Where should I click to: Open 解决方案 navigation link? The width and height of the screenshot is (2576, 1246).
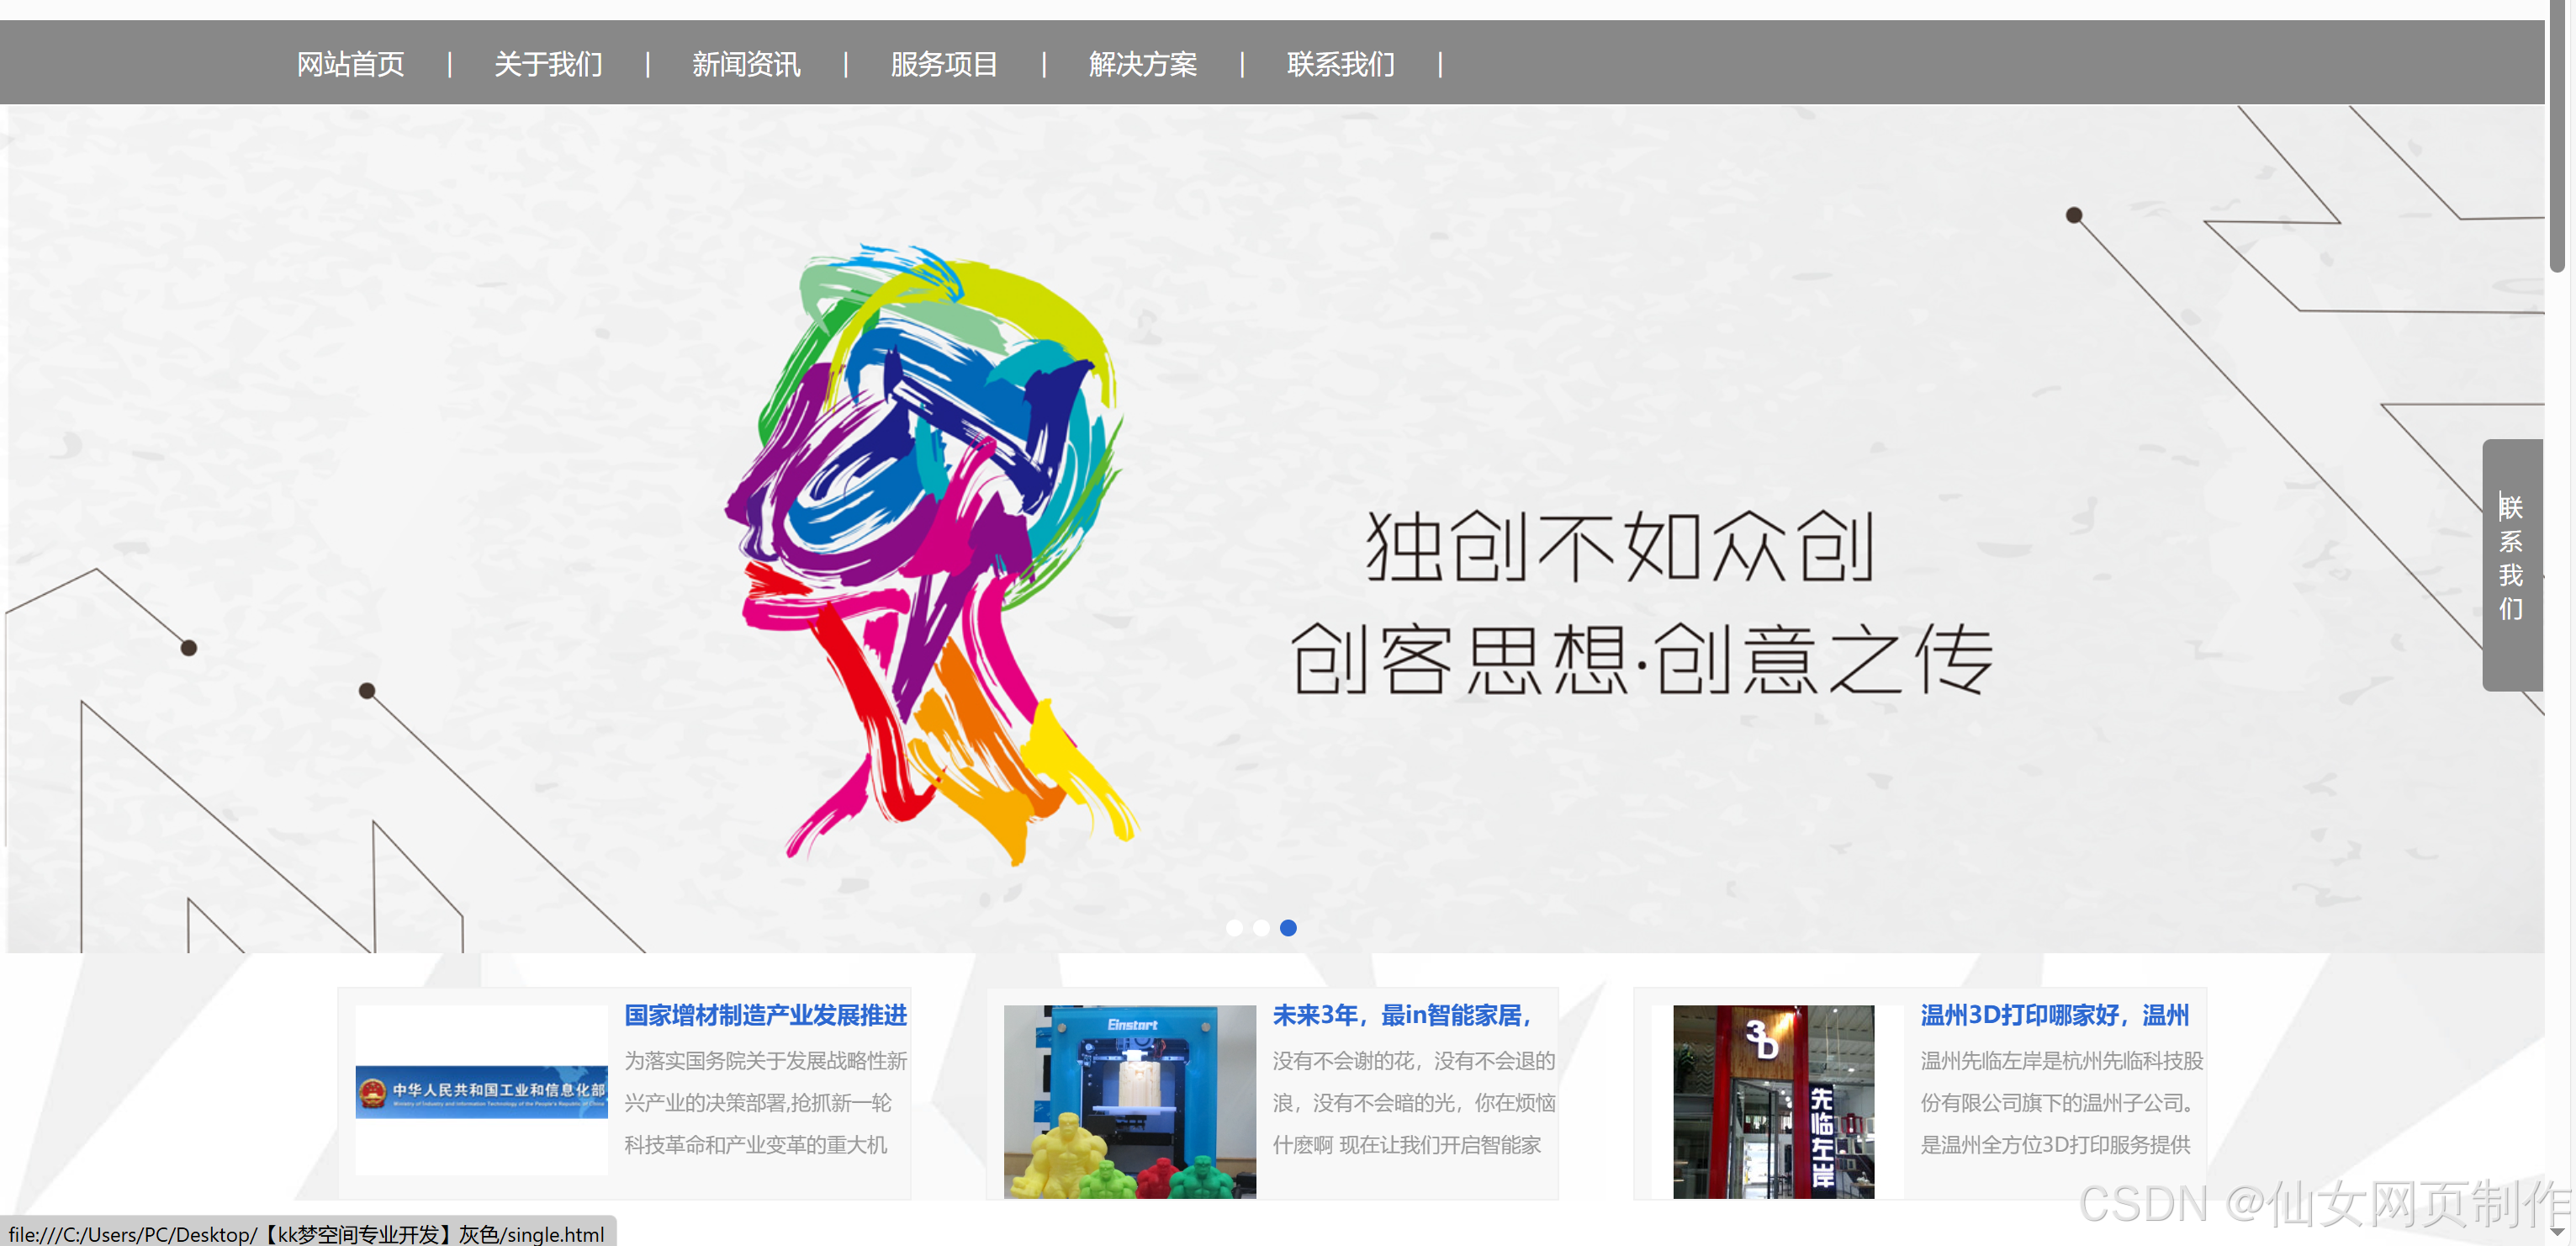click(x=1142, y=64)
